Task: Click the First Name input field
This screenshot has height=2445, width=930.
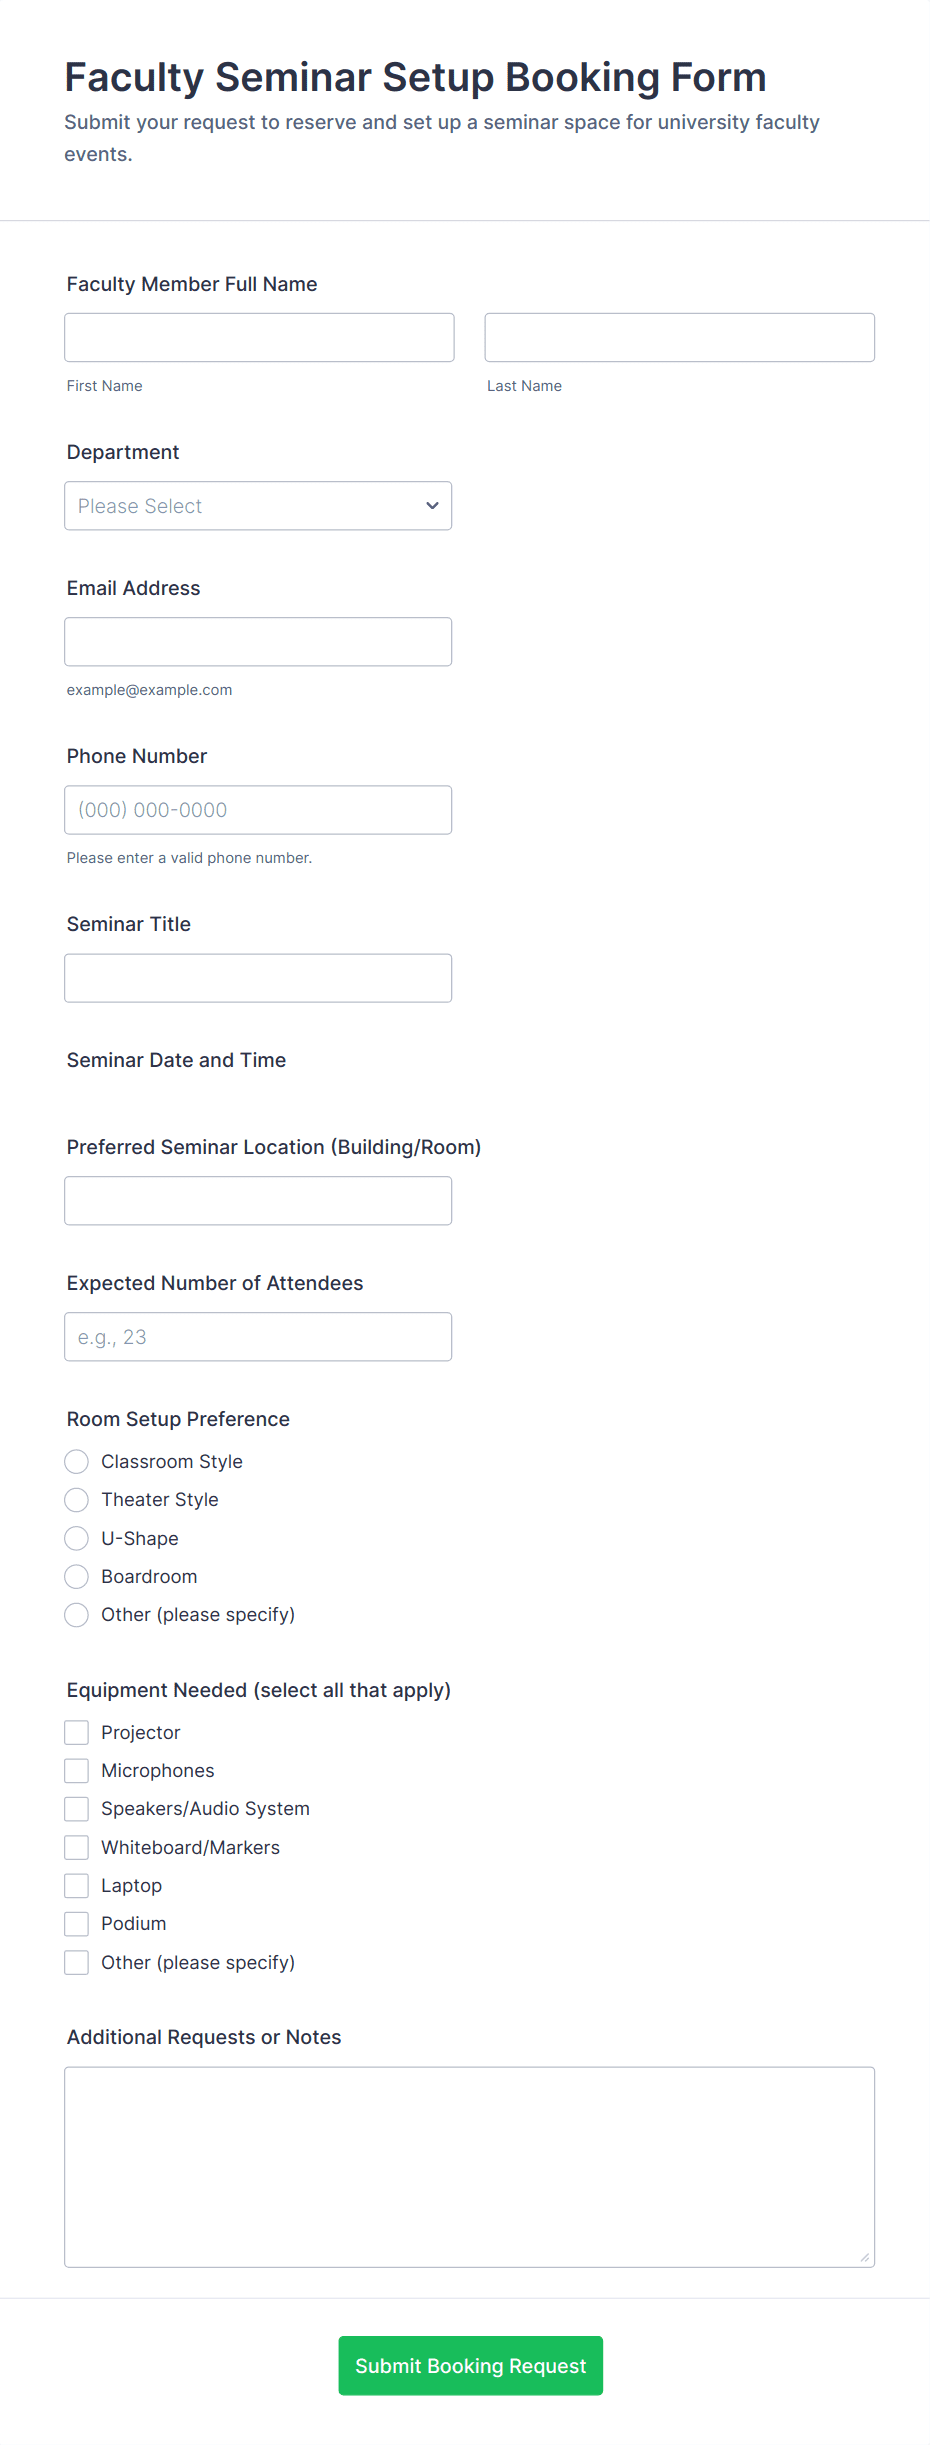Action: click(259, 338)
